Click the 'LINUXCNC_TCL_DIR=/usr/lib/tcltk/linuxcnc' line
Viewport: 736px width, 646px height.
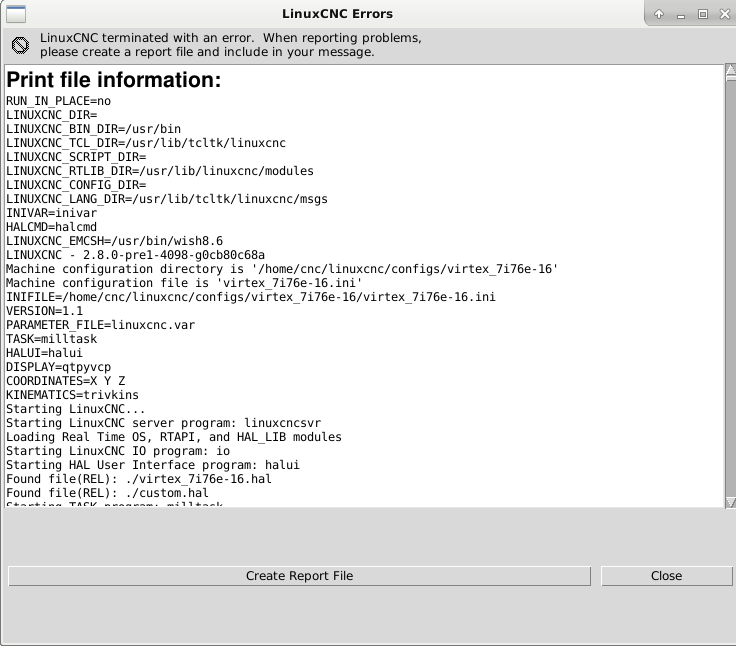(x=146, y=143)
